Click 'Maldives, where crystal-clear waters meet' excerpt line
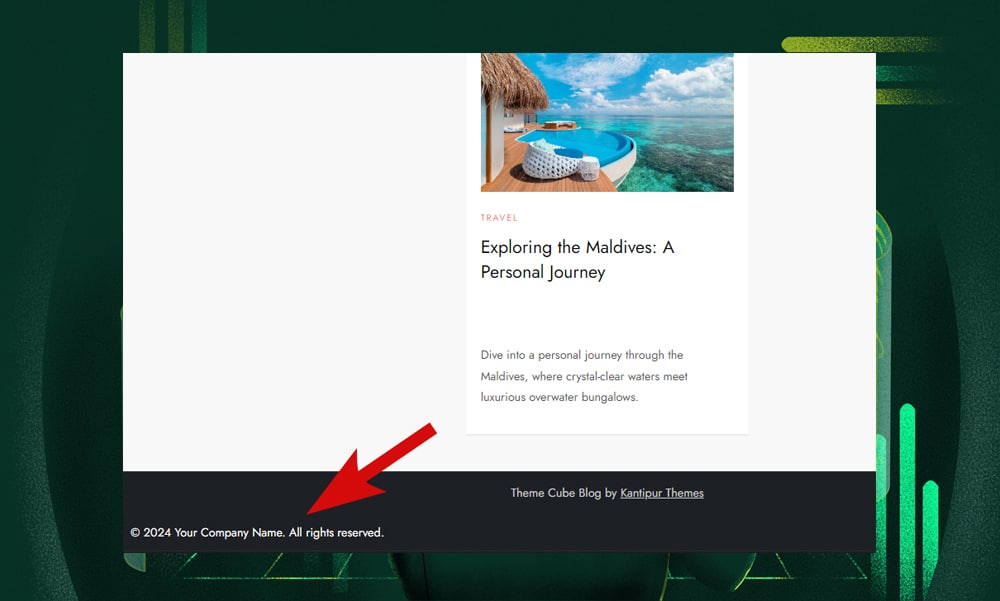 click(x=584, y=376)
